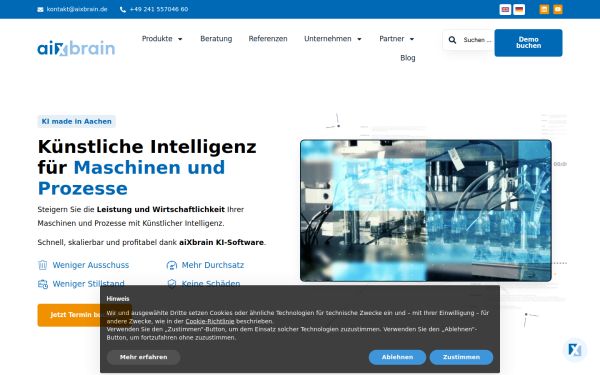Open the Unternehmen menu item
Viewport: 600px width, 375px height.
coord(328,39)
